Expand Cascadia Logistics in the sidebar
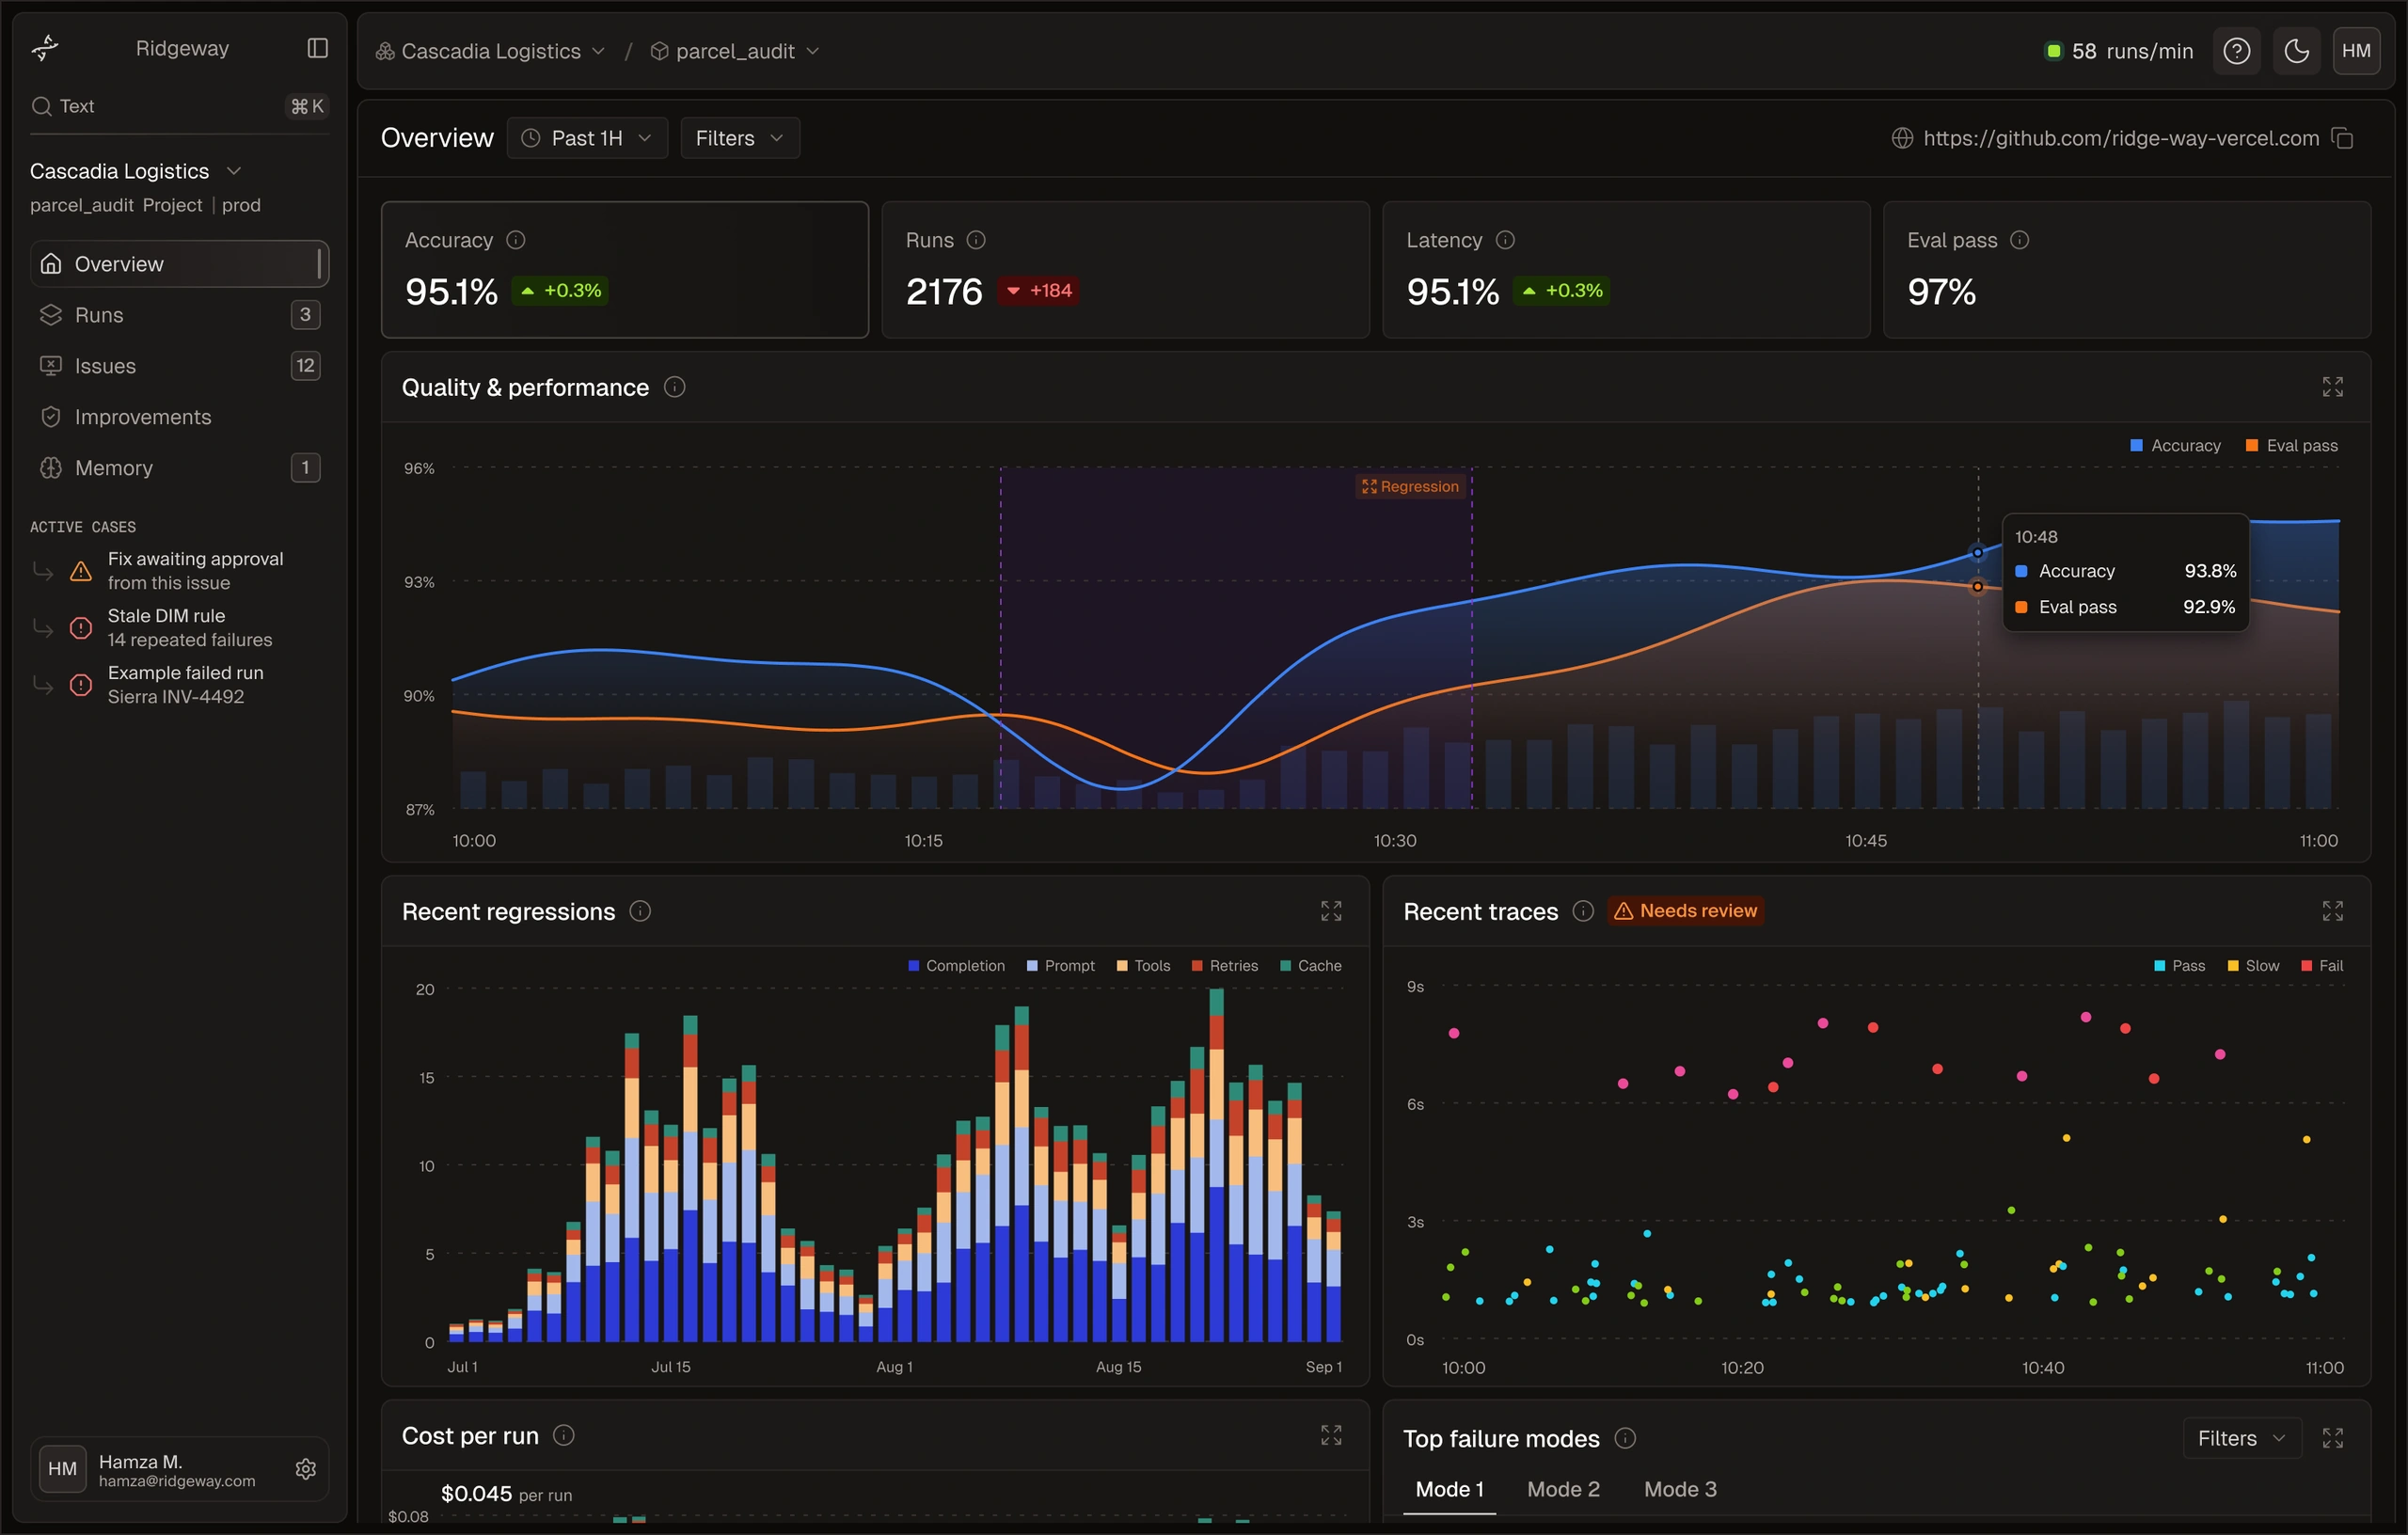The height and width of the screenshot is (1535, 2408). click(136, 171)
